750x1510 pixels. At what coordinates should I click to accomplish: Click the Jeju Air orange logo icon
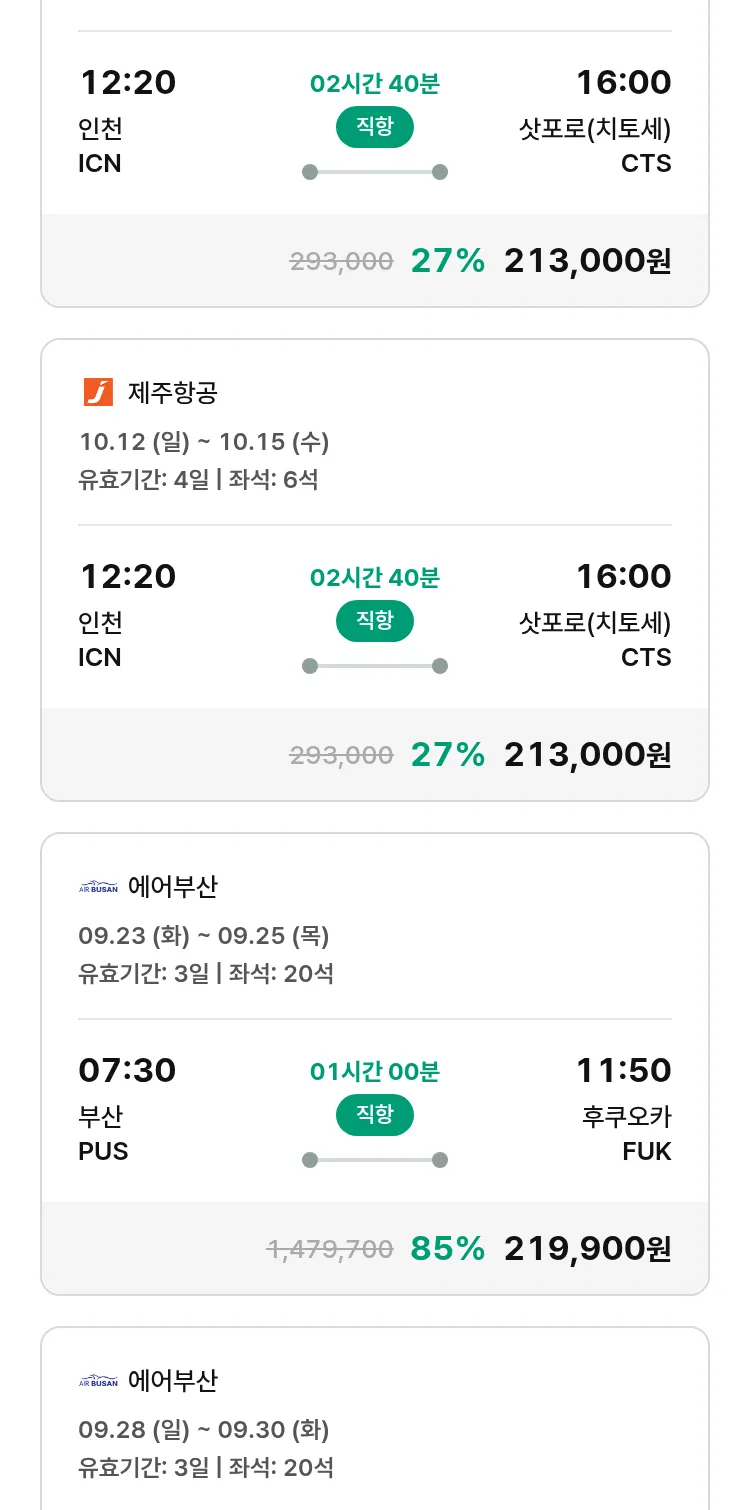98,392
